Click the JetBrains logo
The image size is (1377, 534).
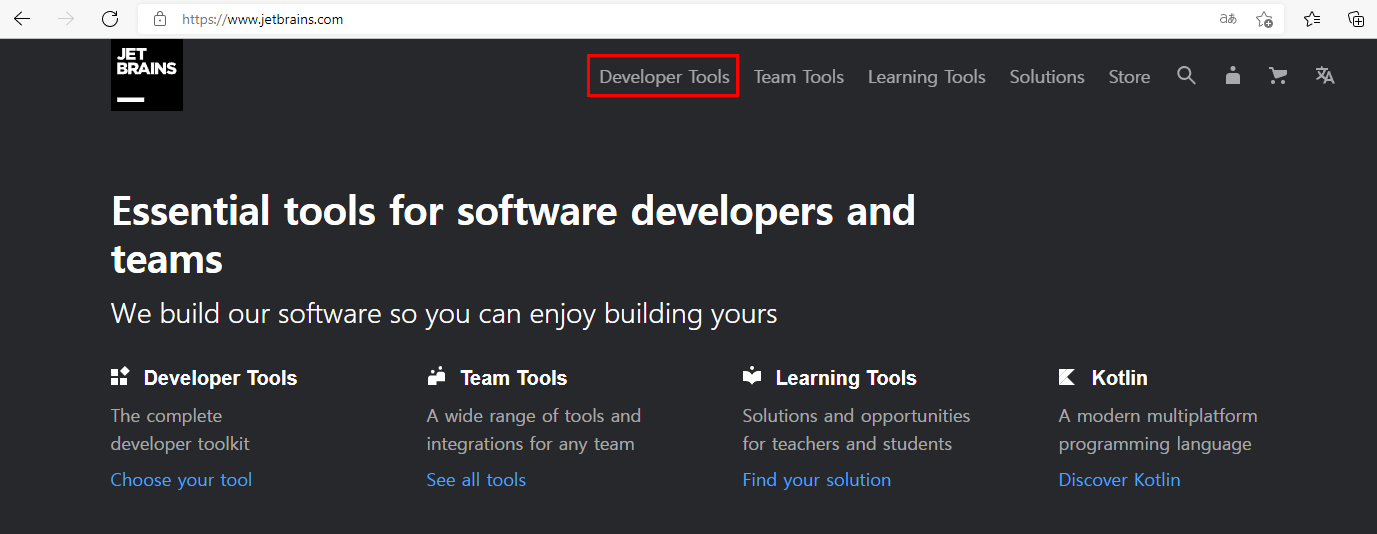point(147,75)
